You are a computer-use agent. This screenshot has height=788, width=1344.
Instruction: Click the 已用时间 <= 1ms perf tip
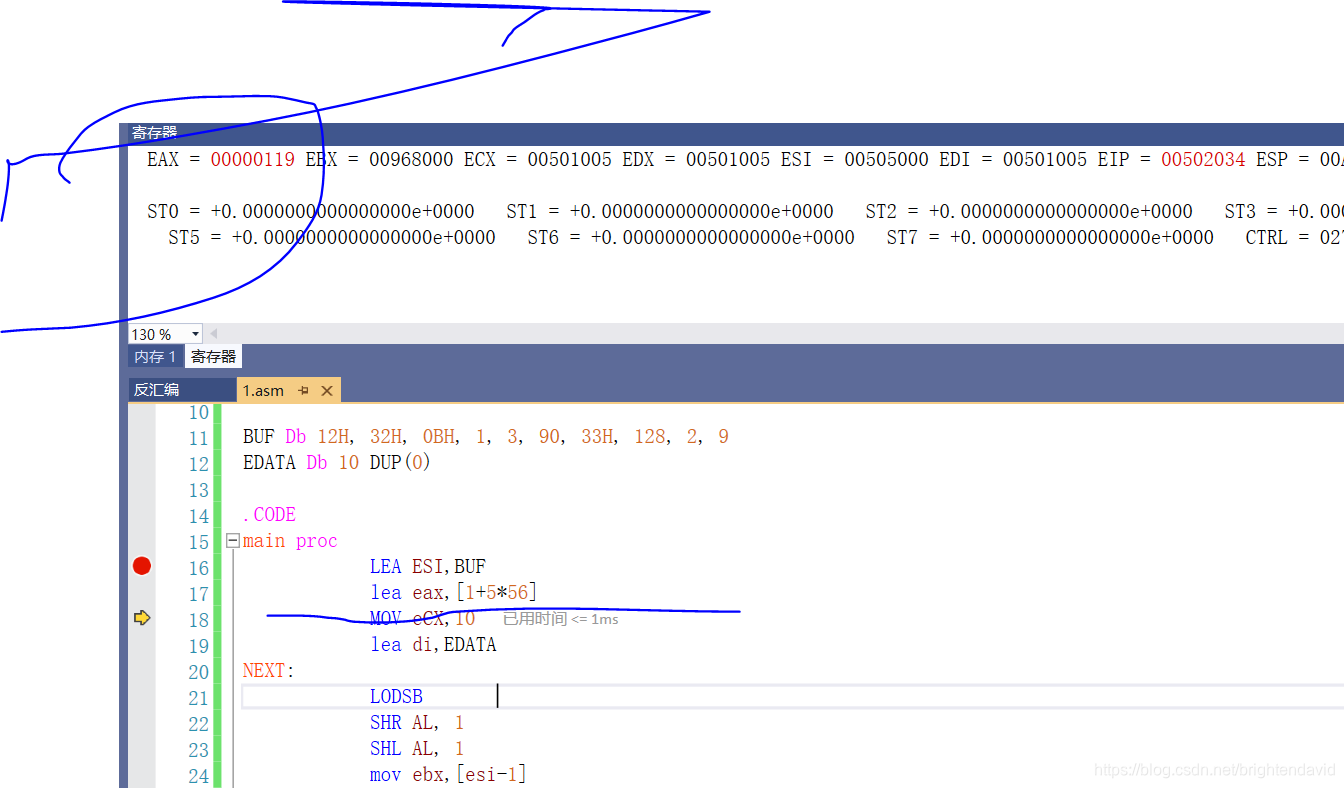pyautogui.click(x=560, y=619)
